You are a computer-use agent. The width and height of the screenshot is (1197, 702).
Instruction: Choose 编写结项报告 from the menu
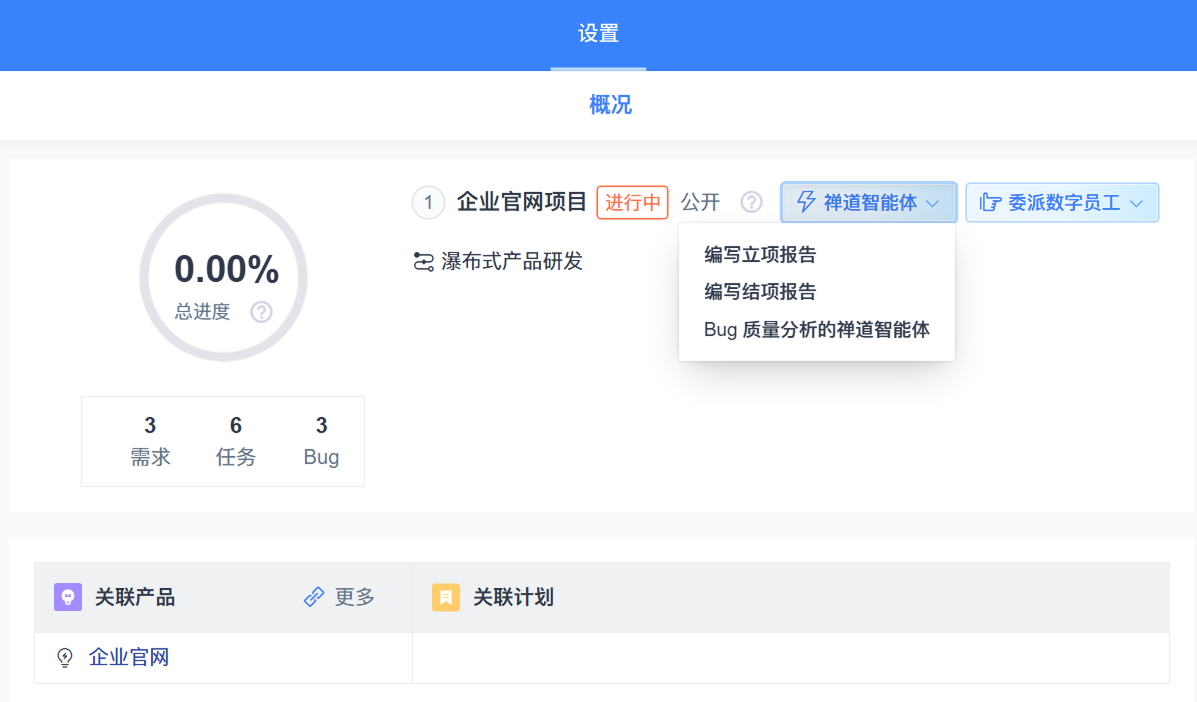(760, 291)
